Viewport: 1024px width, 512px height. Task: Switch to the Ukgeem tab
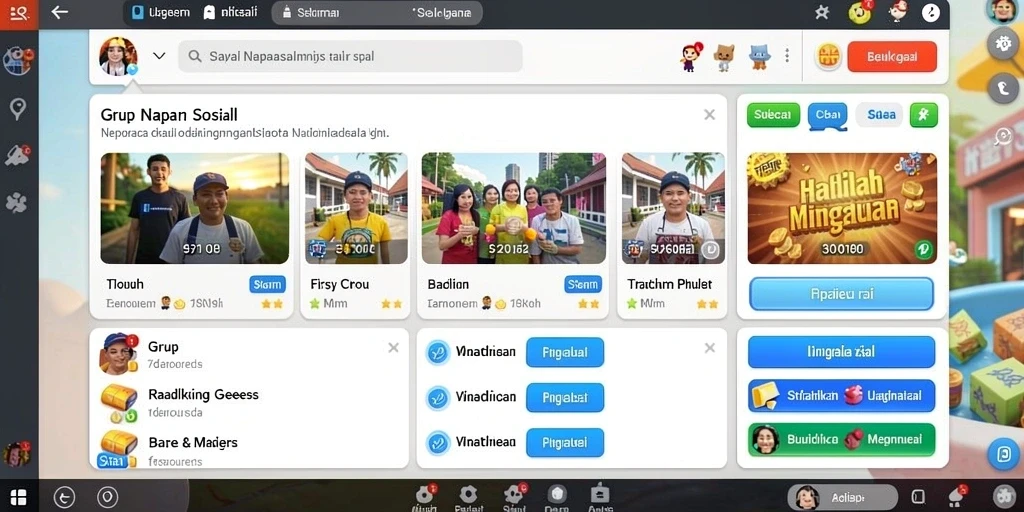[x=159, y=12]
